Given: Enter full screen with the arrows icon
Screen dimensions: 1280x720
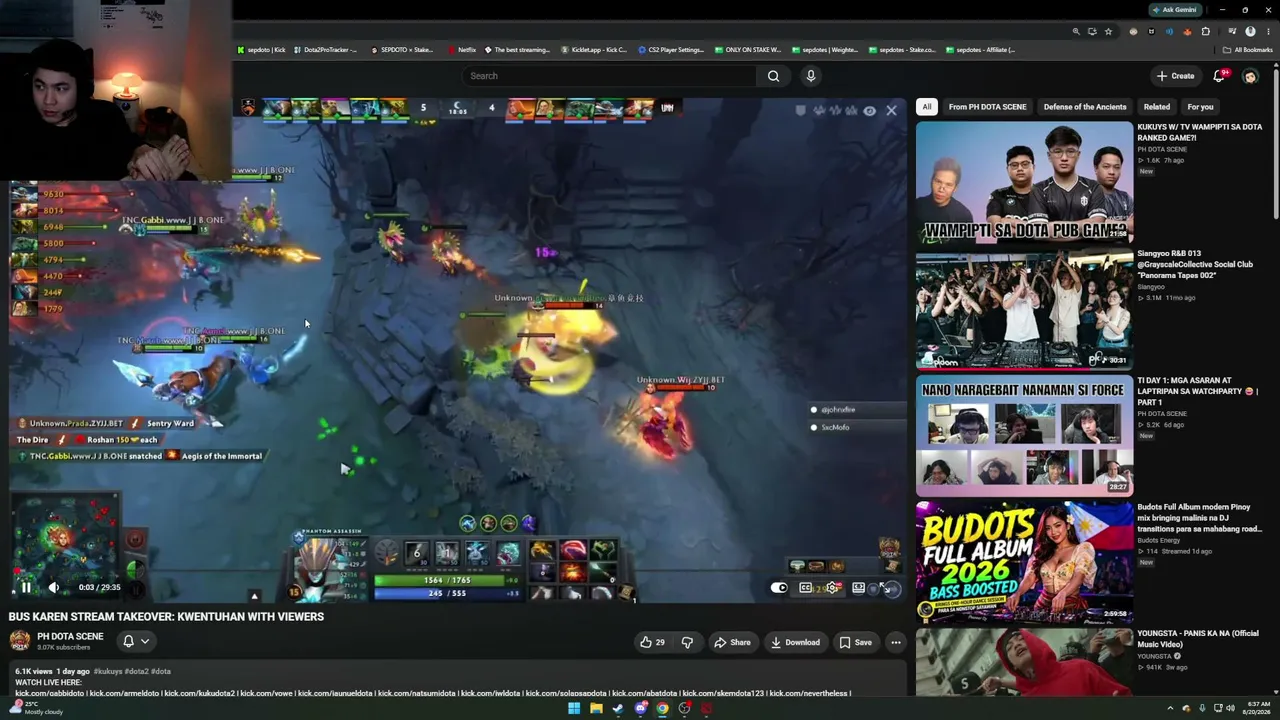Looking at the screenshot, I should point(887,588).
